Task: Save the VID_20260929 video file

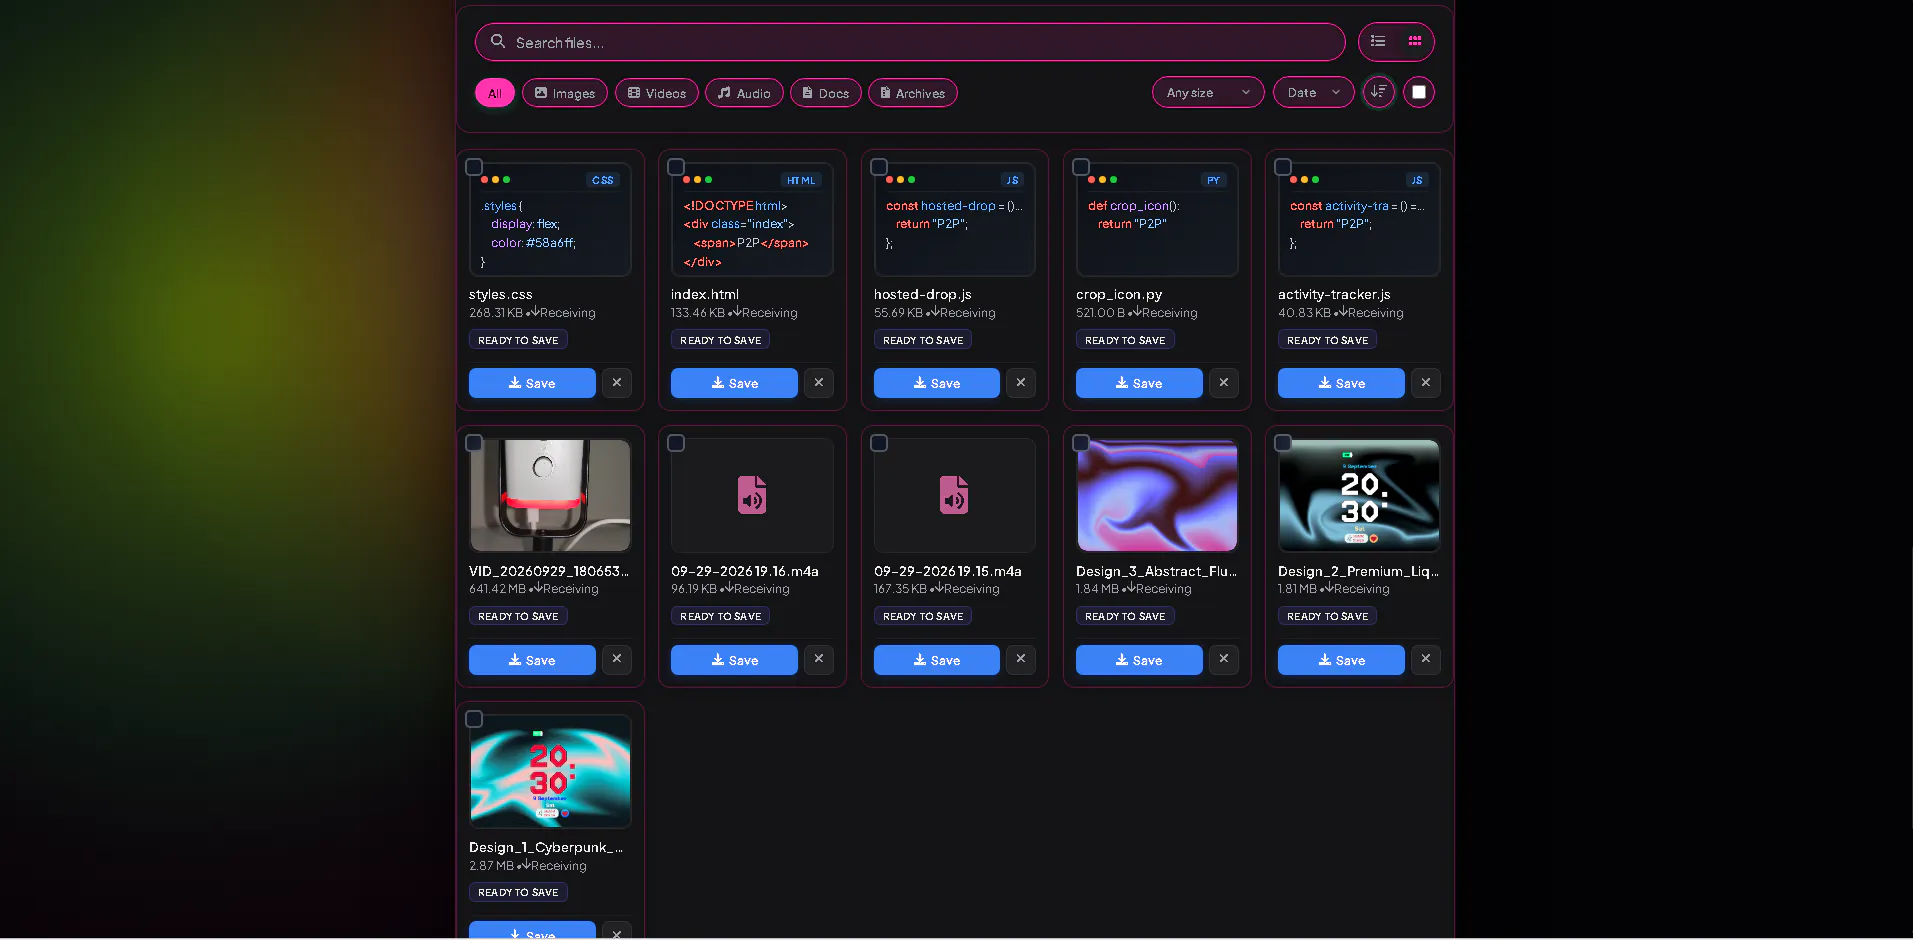Action: [x=532, y=660]
